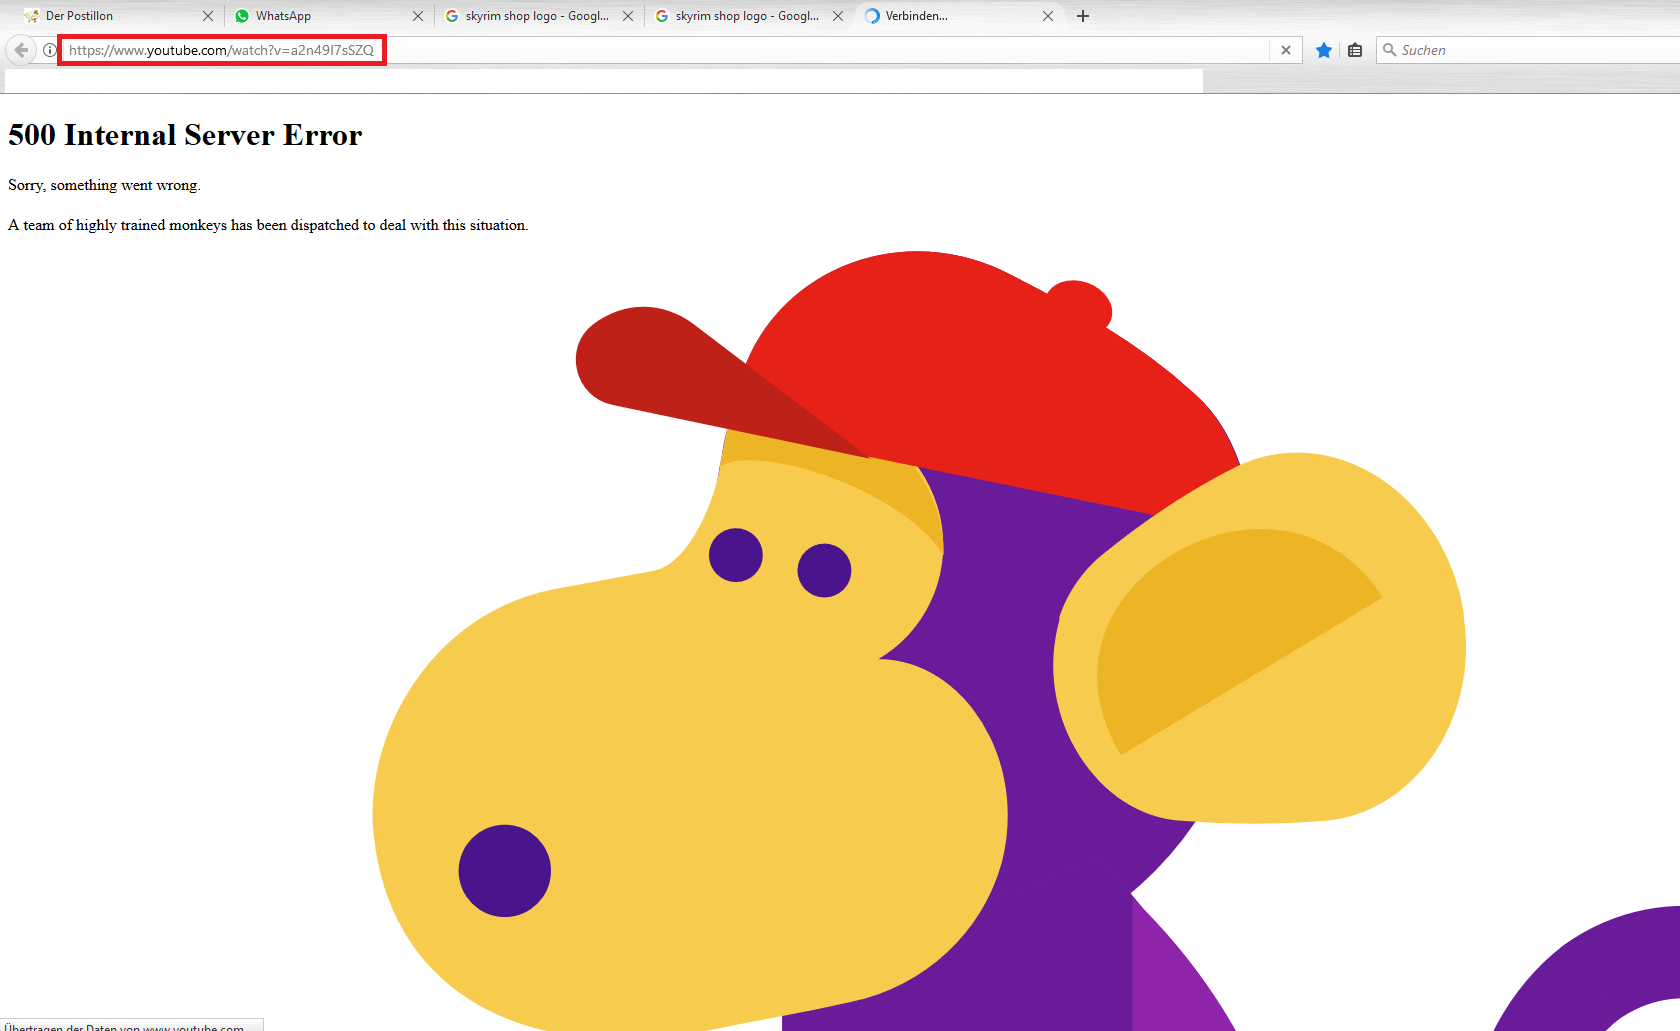Click the 500 Internal Server Error heading
The image size is (1680, 1031).
[x=185, y=135]
